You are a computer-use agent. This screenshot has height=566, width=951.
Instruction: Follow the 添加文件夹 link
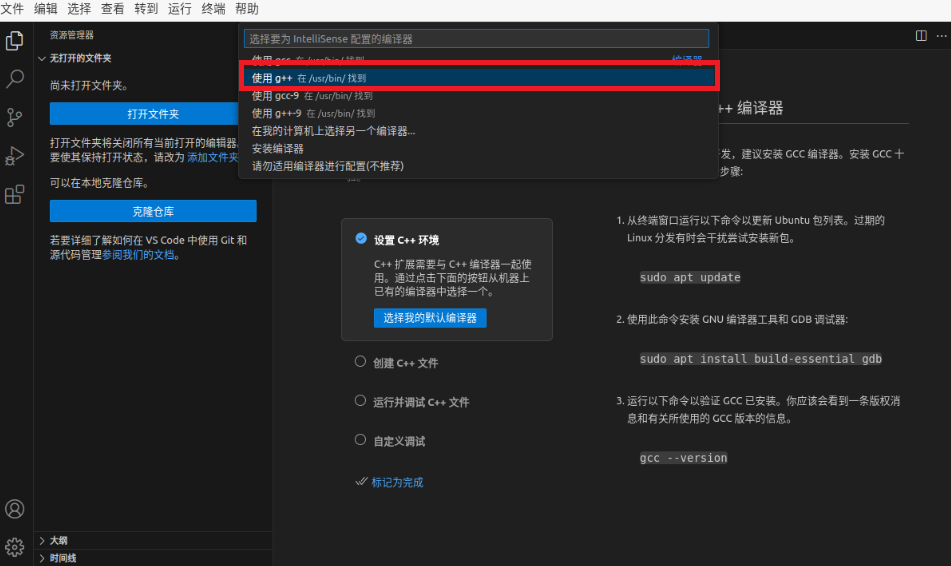pos(213,158)
